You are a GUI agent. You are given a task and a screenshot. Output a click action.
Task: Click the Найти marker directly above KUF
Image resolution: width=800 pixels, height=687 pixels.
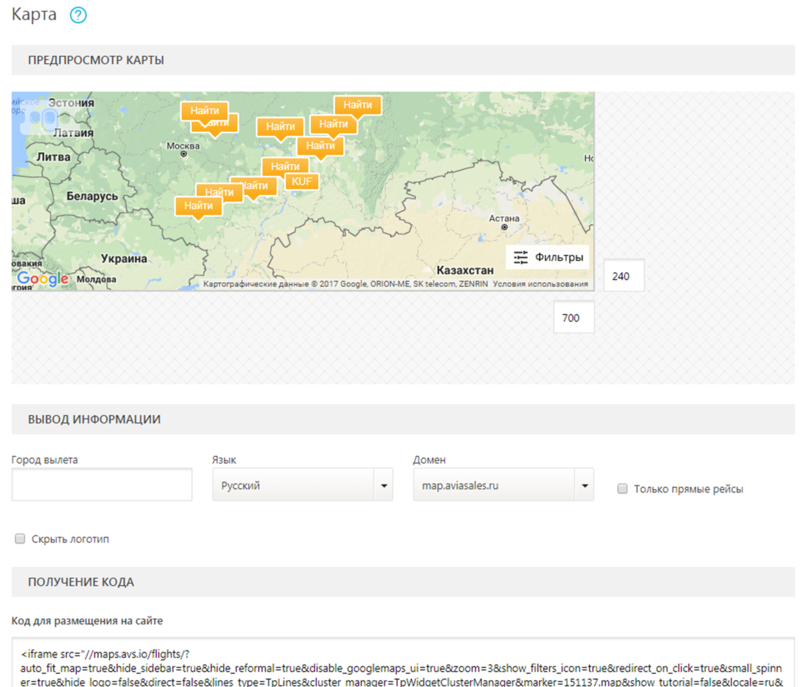coord(285,166)
